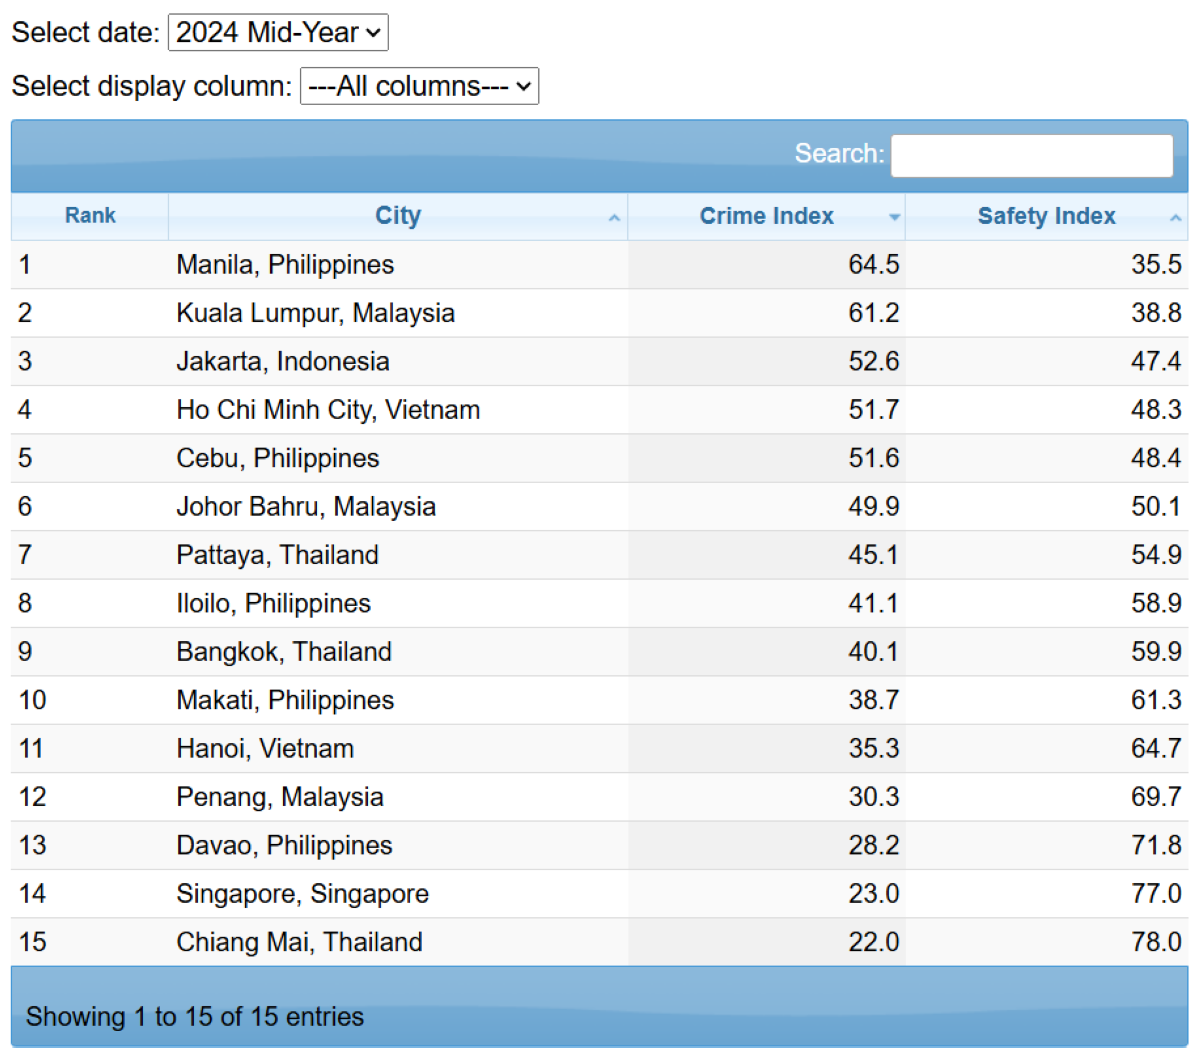The width and height of the screenshot is (1200, 1049).
Task: Click the Safety Index sort arrow icon
Action: tap(1175, 218)
